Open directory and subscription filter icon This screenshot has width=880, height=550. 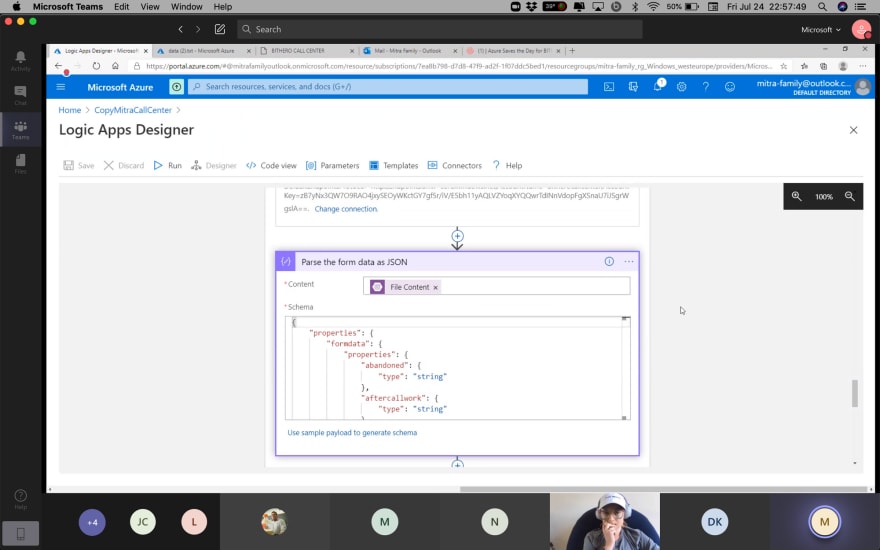pos(633,86)
